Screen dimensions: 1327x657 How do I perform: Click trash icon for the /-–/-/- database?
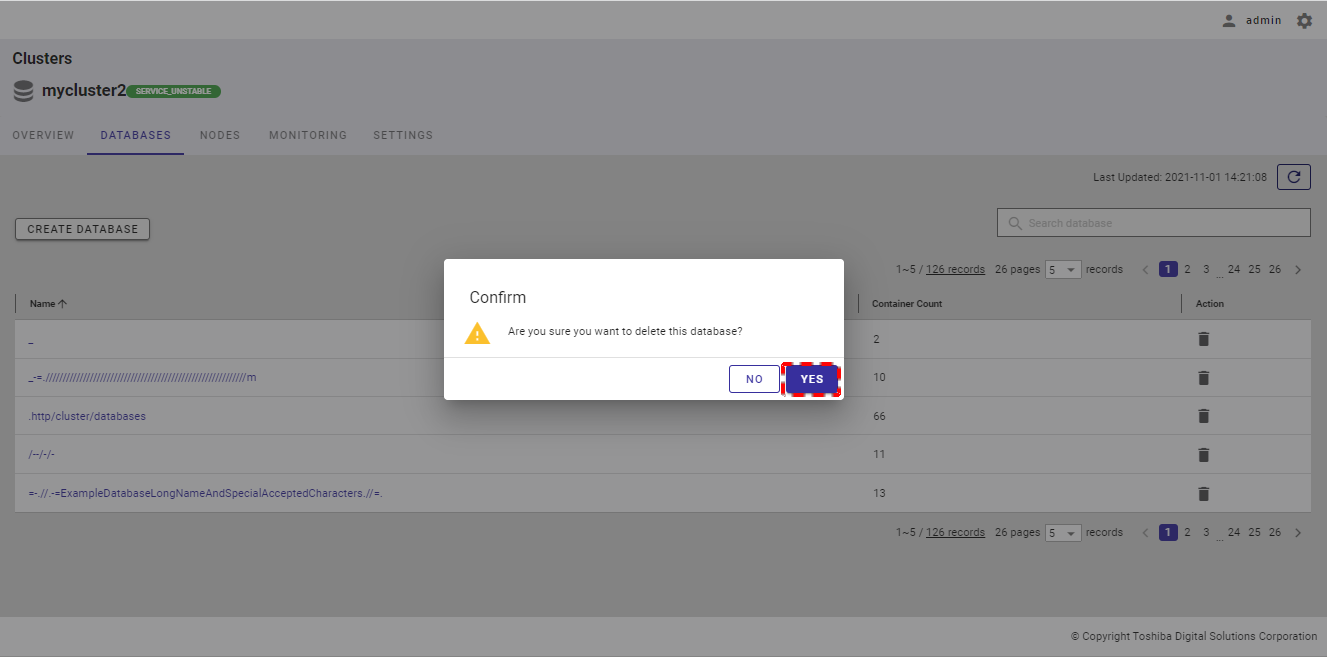[x=1203, y=455]
